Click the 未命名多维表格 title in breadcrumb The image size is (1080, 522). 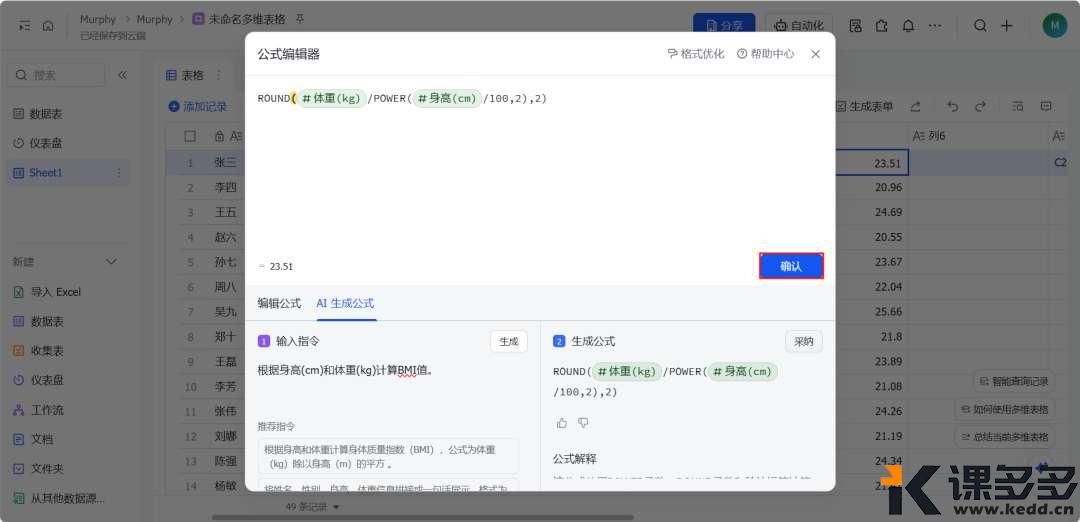pos(247,19)
